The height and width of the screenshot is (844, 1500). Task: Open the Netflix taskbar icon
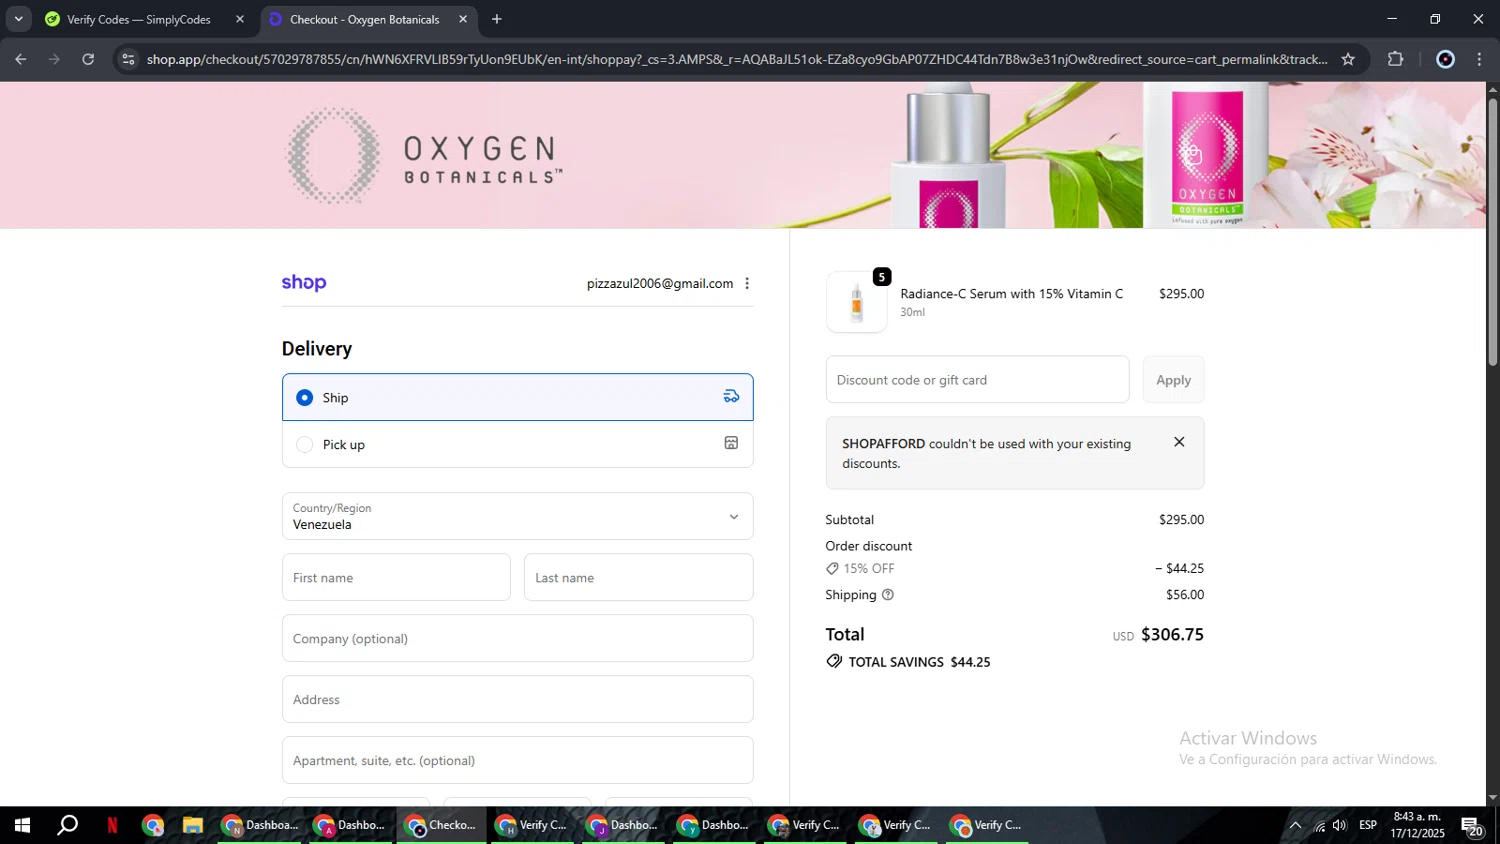tap(112, 825)
